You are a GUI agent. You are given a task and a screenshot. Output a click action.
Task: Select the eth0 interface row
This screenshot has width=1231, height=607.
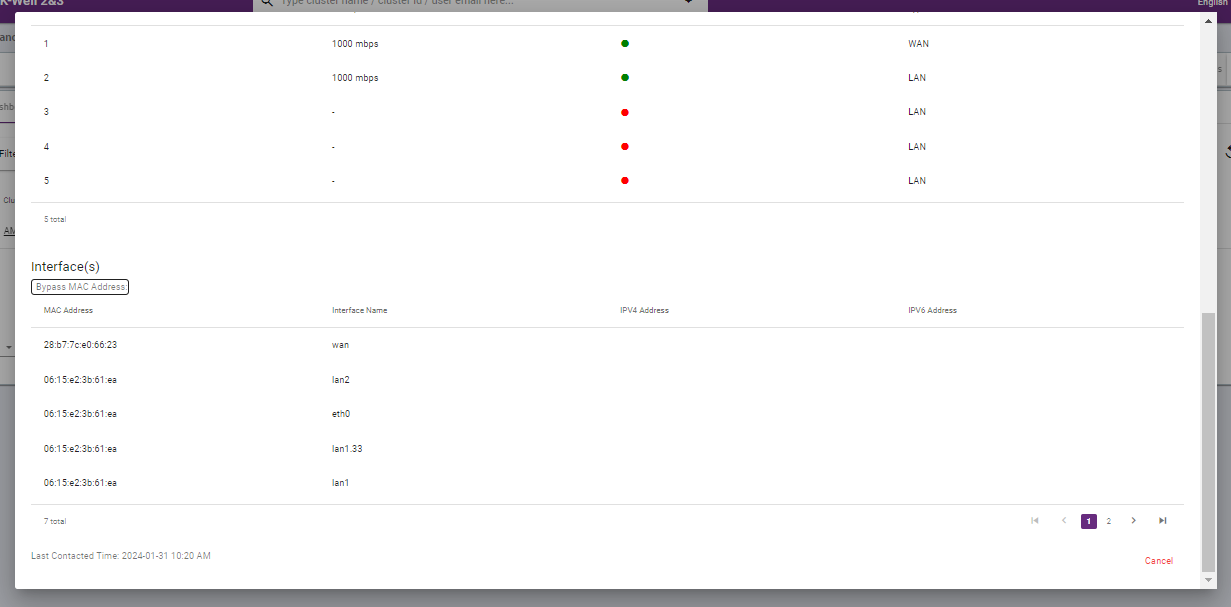point(607,413)
